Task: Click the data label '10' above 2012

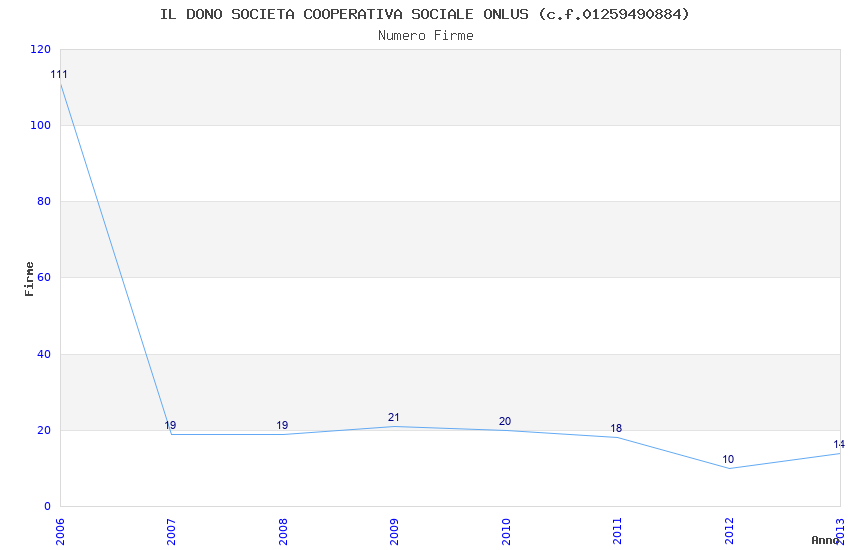Action: point(727,460)
